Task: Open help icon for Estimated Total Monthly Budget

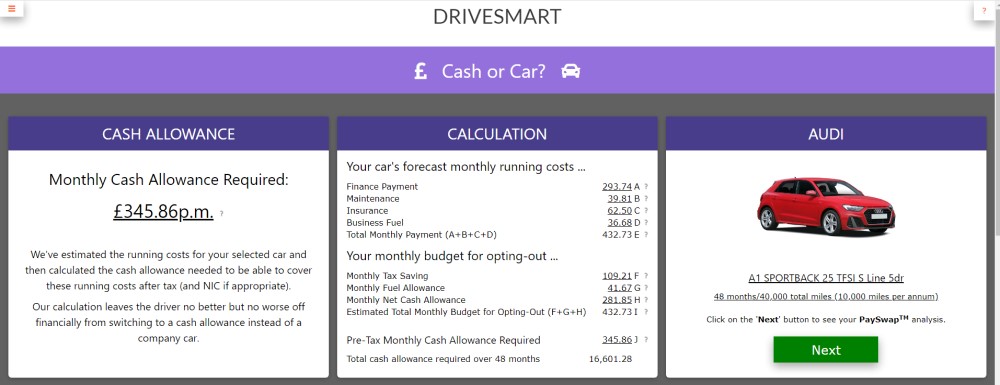Action: coord(645,312)
